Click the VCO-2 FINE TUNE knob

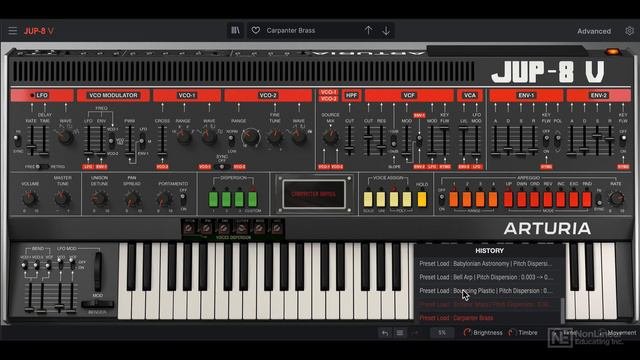click(x=275, y=137)
